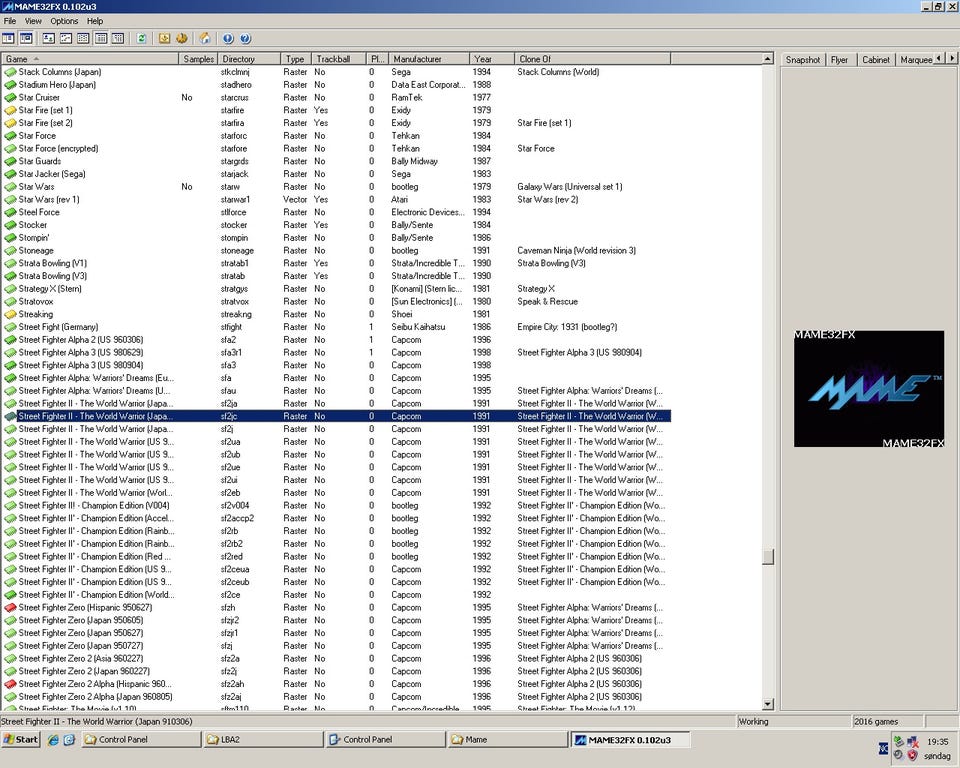
Task: Switch to grouped view toolbar icon
Action: click(118, 39)
